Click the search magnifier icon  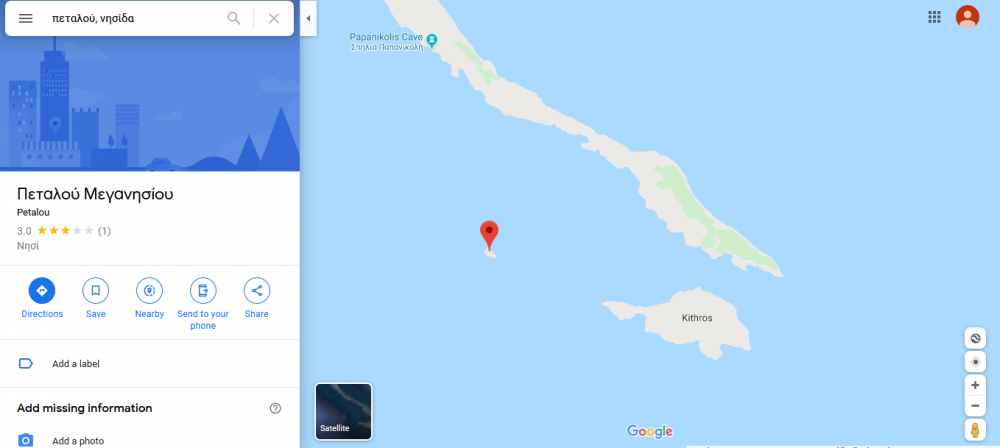pos(234,19)
